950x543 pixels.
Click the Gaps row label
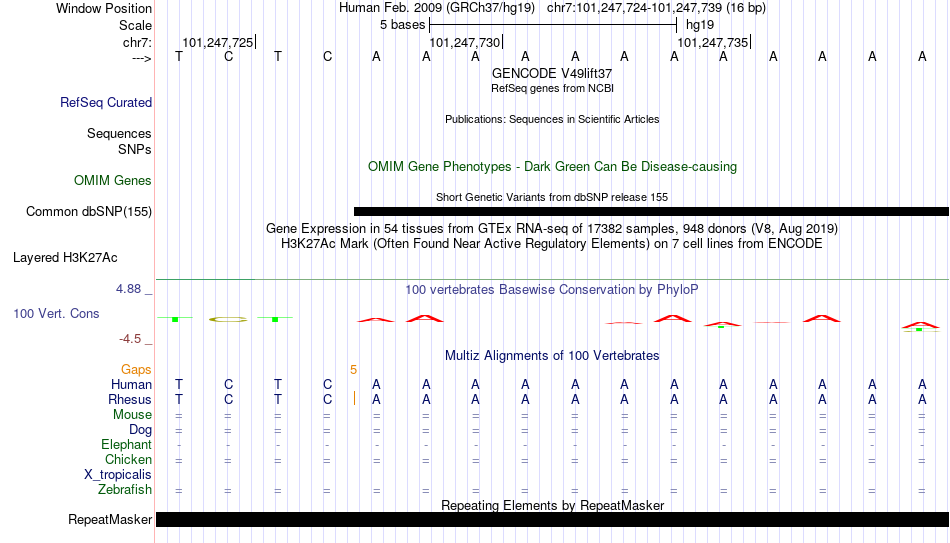pos(136,370)
